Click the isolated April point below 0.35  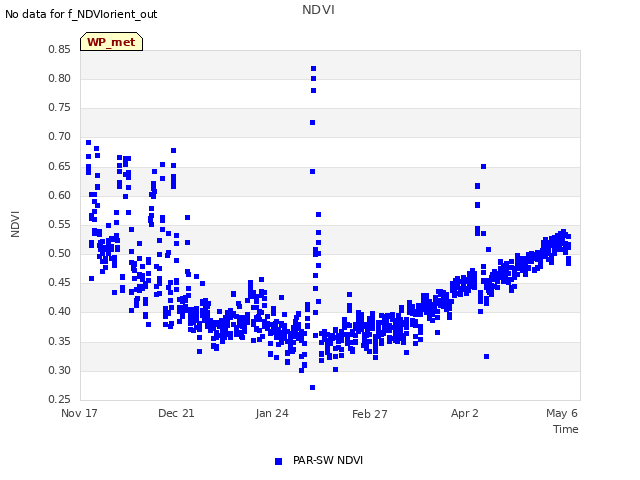click(x=487, y=356)
